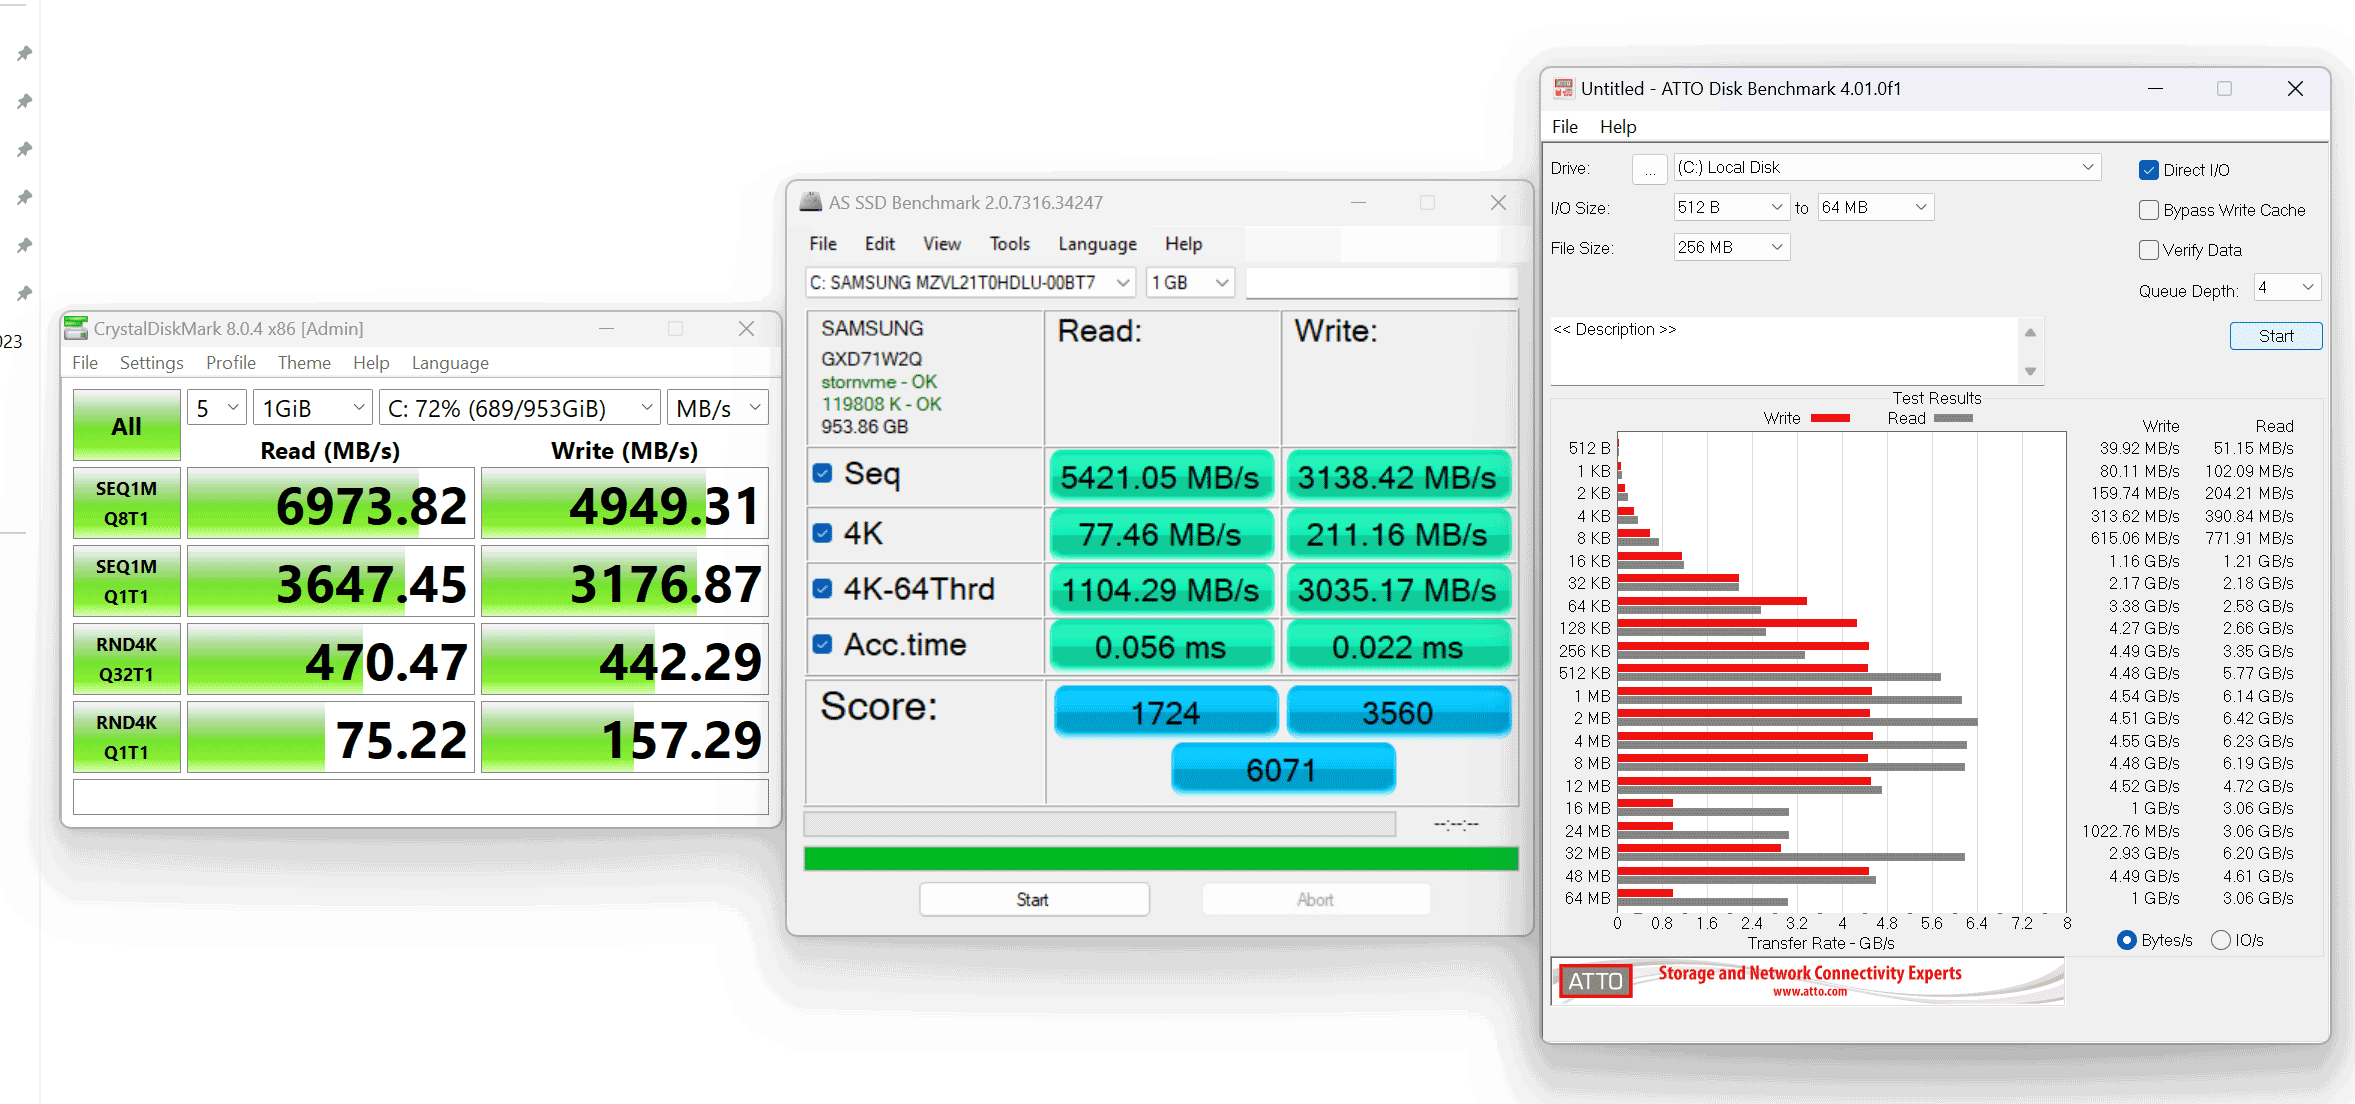2355x1104 pixels.
Task: Click the description scrollbar up arrow
Action: (x=2030, y=333)
